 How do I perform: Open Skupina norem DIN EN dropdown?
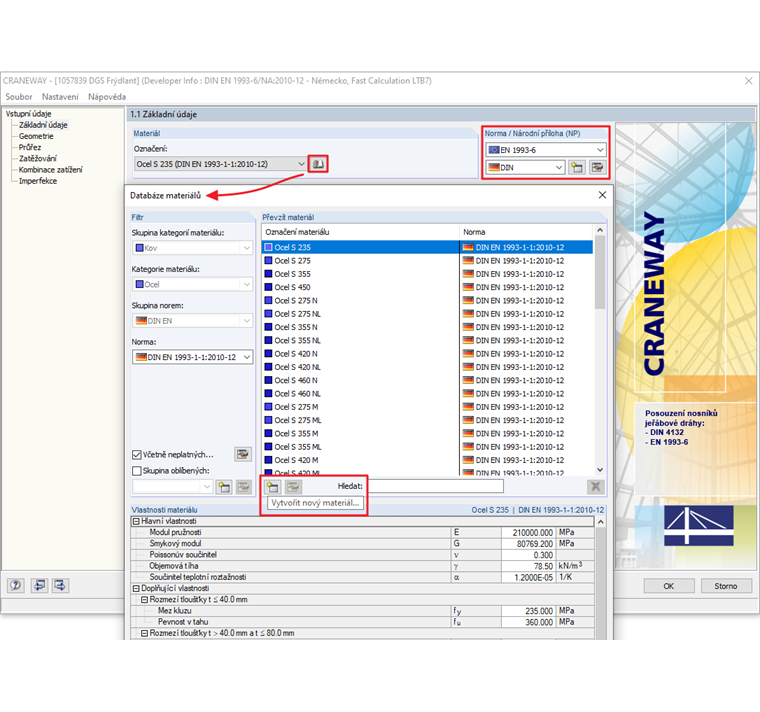coord(247,321)
